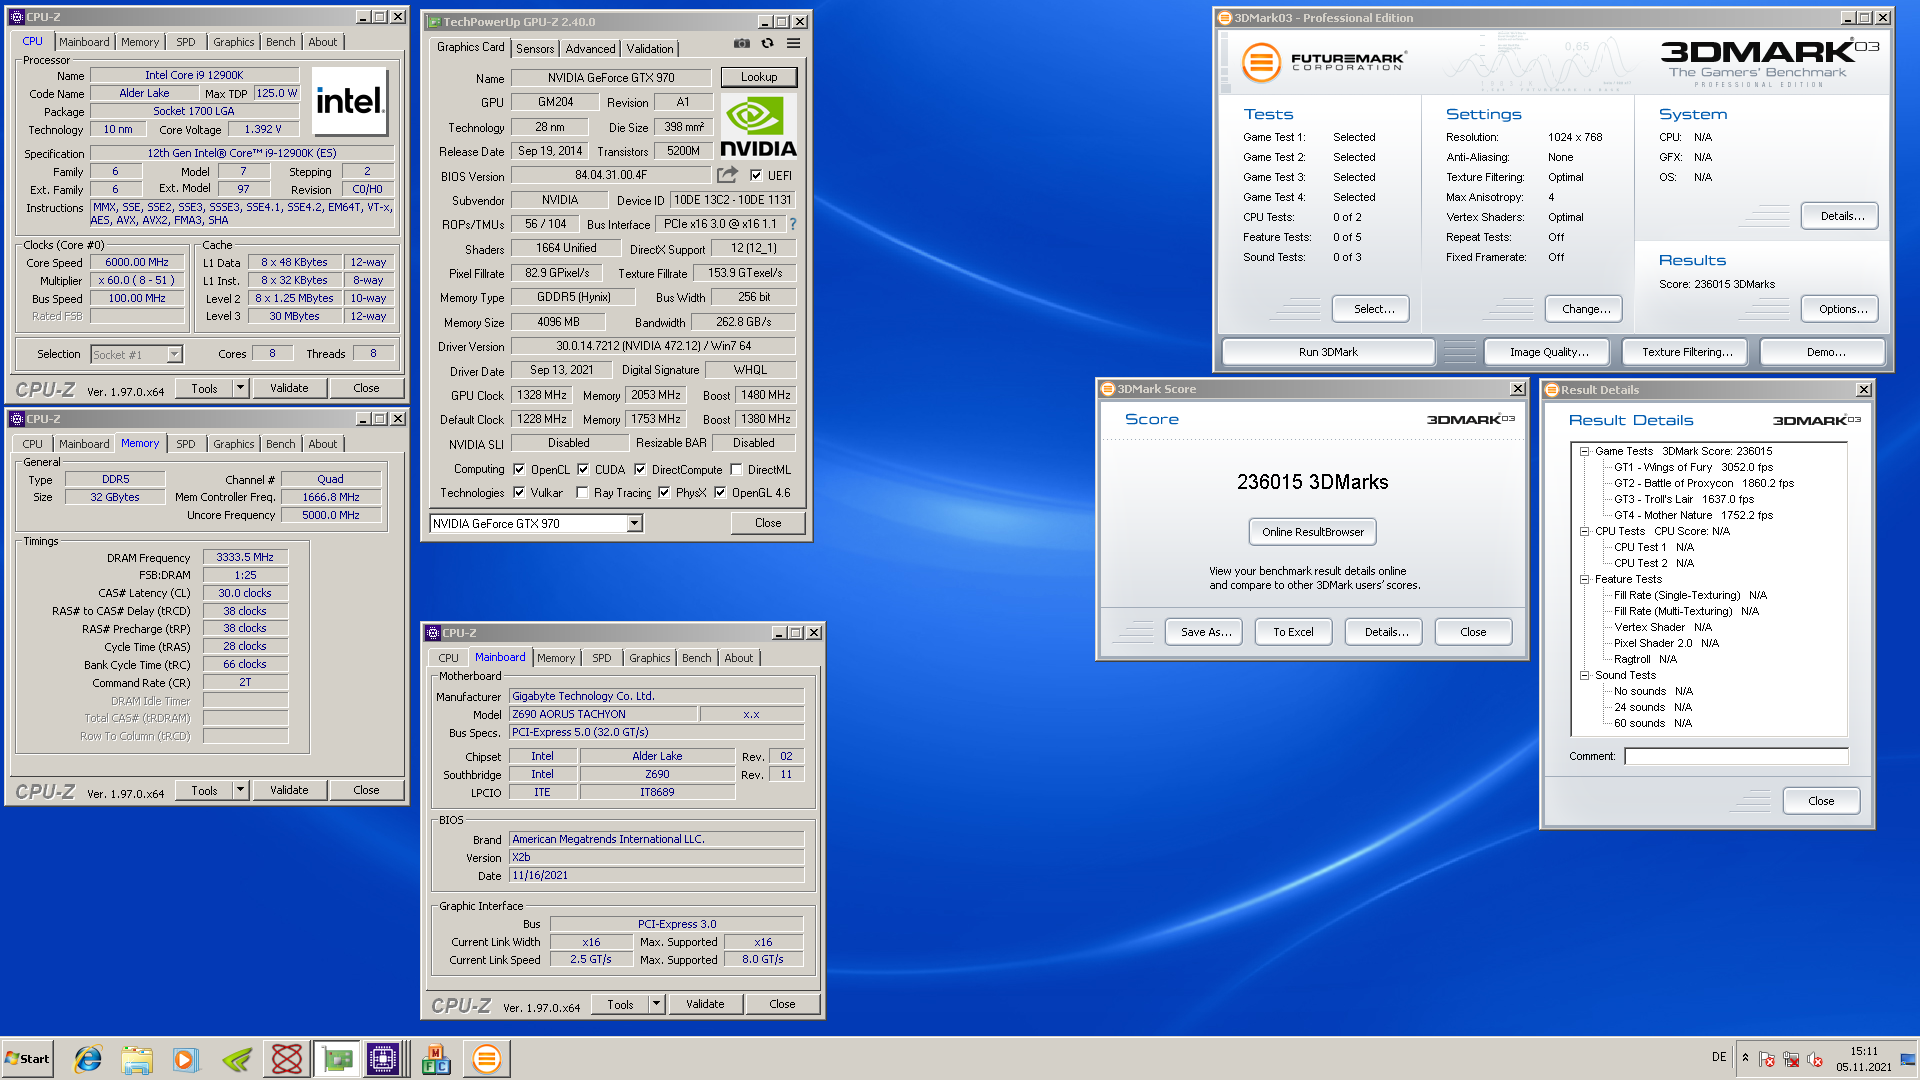Click the GPU-Z screenshot camera icon

click(741, 44)
